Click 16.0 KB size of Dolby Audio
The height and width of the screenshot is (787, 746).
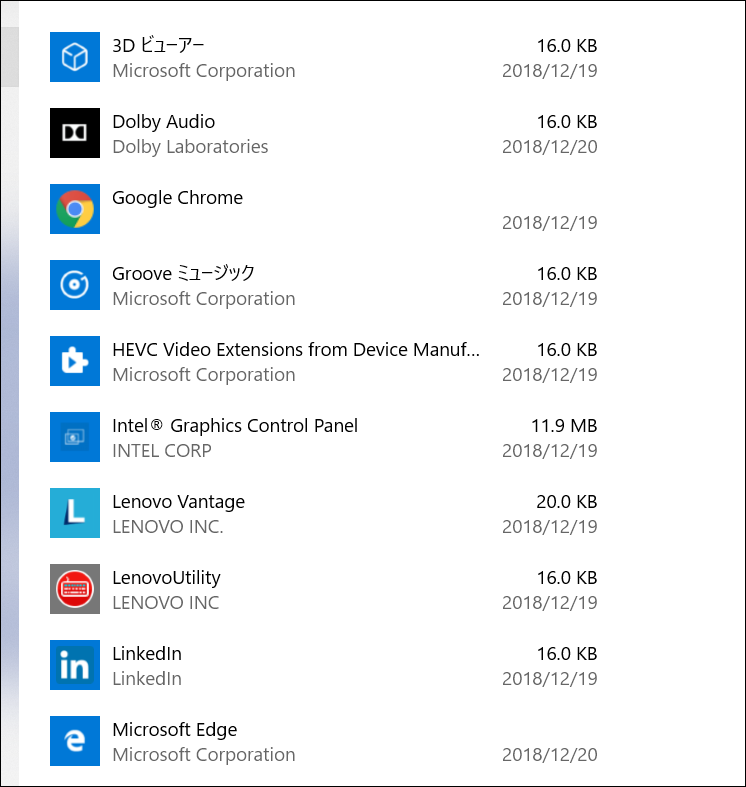567,122
